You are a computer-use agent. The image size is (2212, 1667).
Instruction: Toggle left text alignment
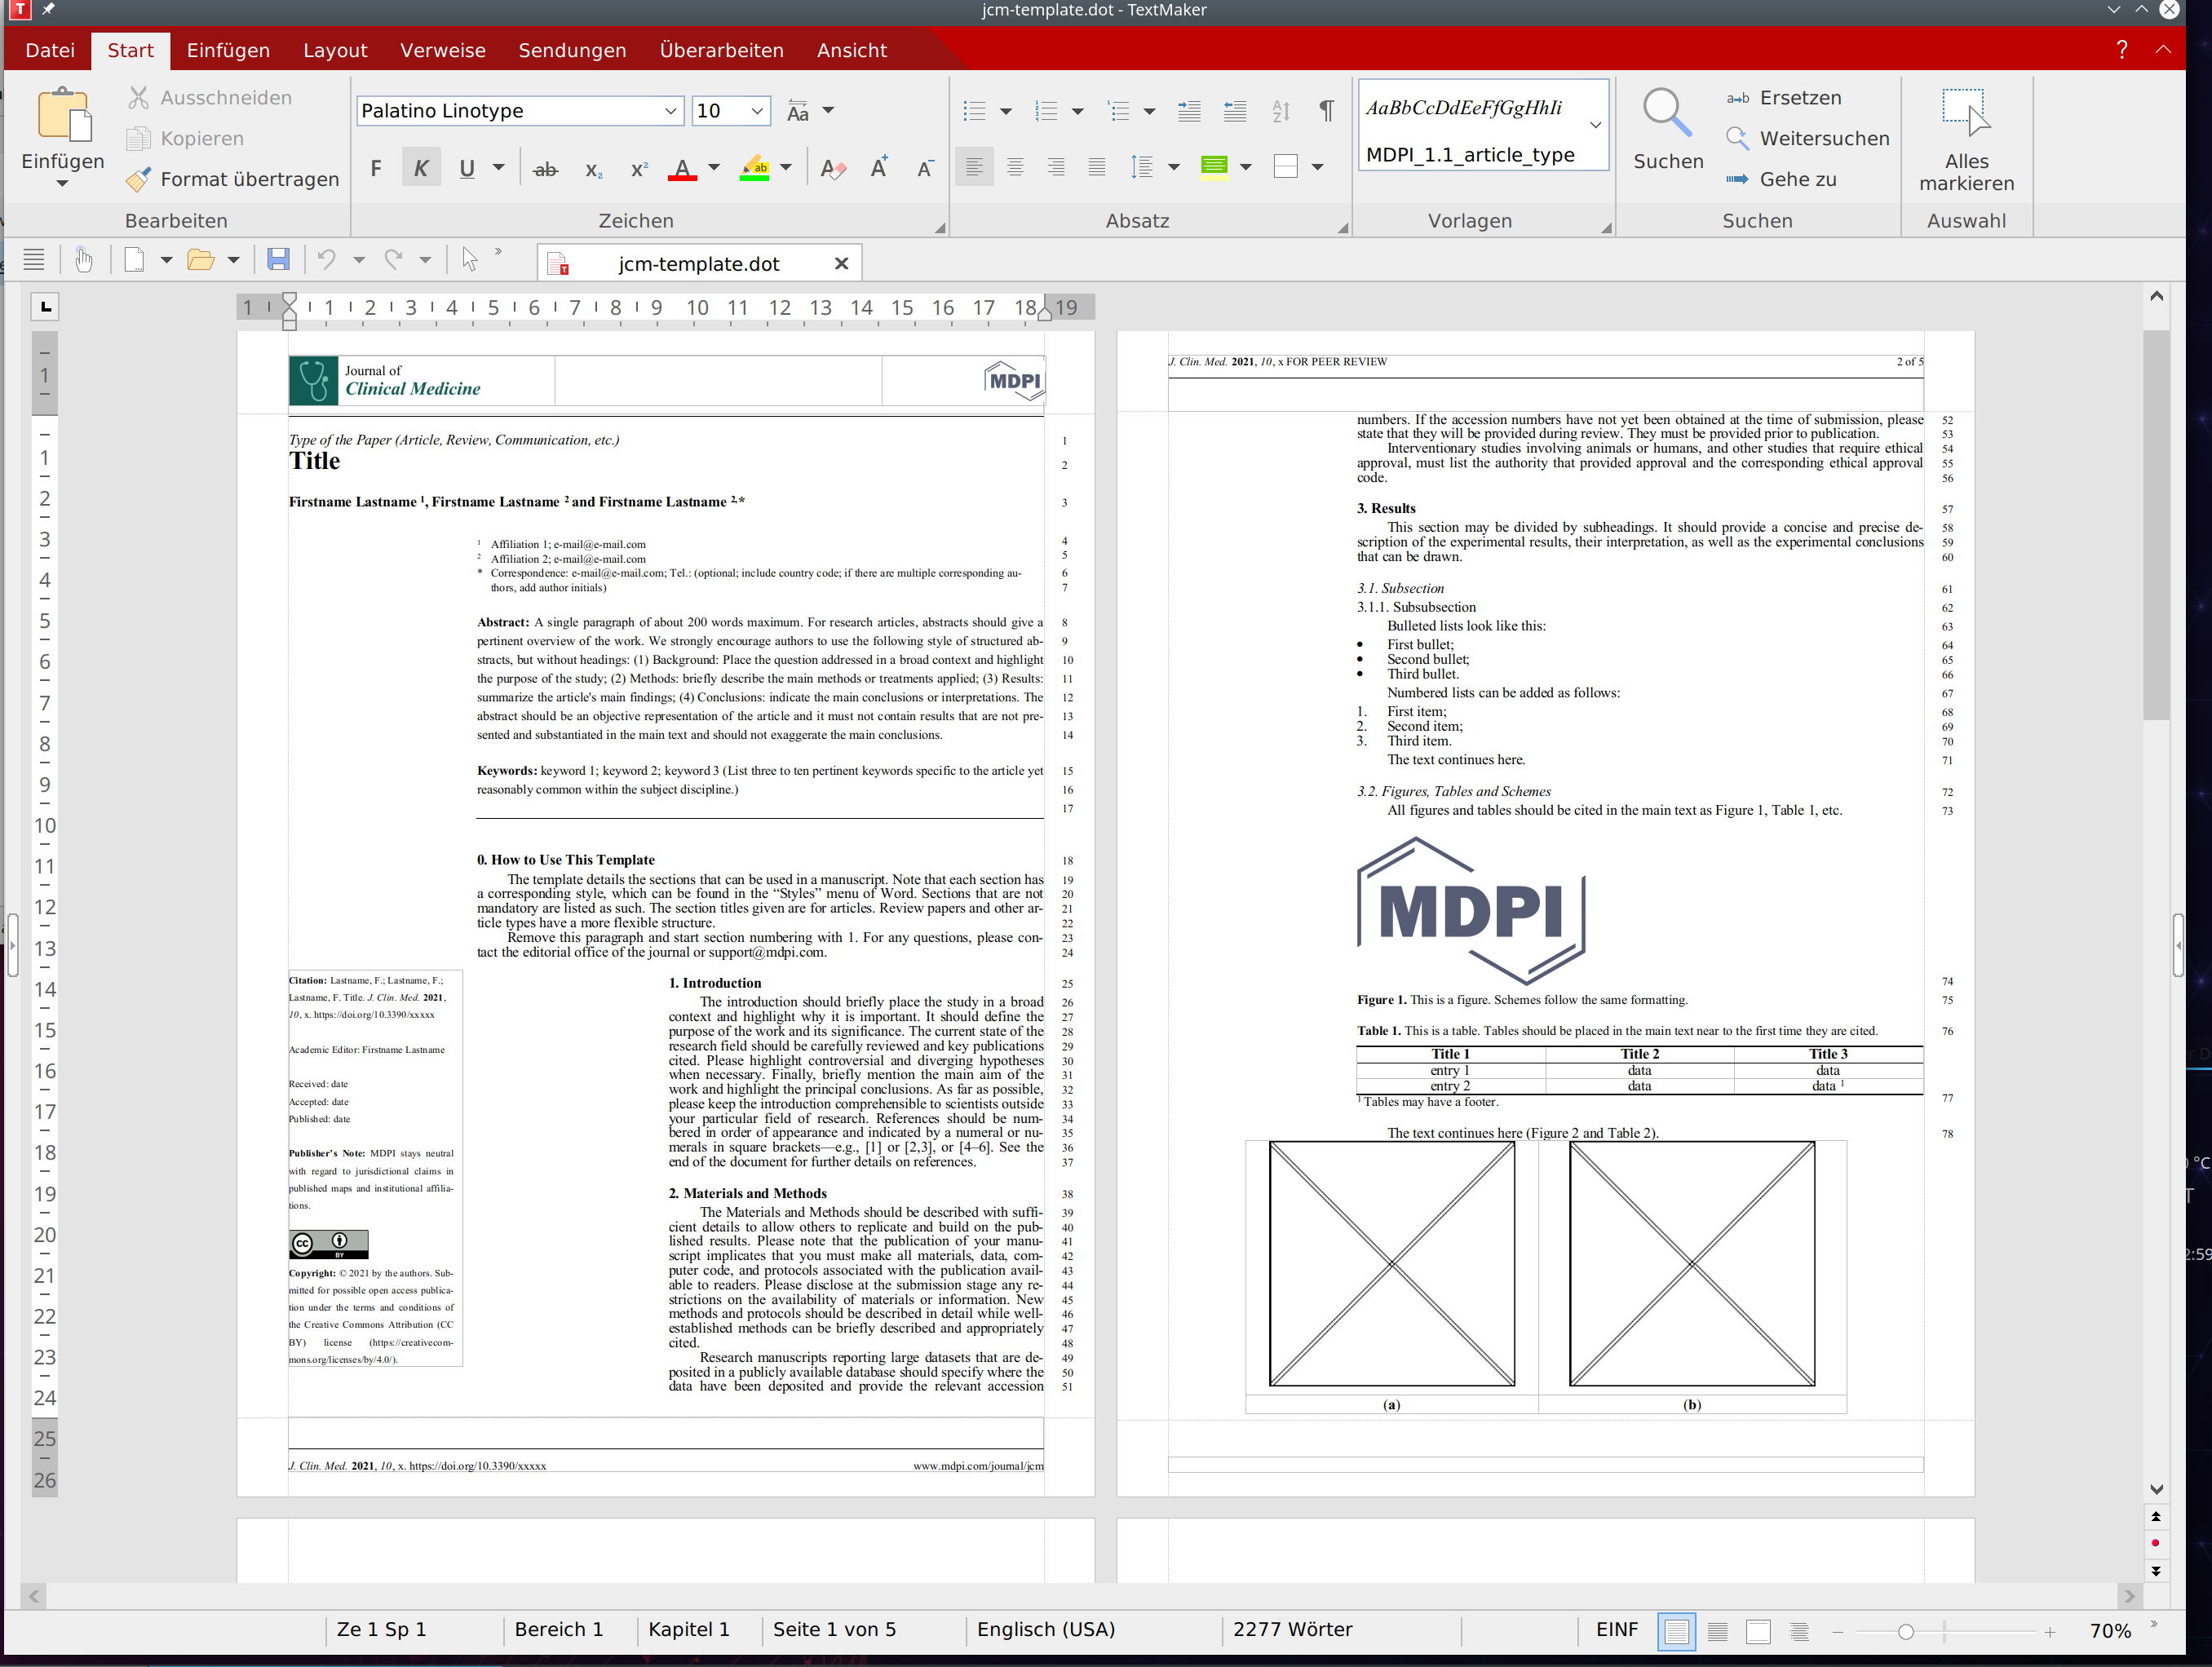click(974, 167)
